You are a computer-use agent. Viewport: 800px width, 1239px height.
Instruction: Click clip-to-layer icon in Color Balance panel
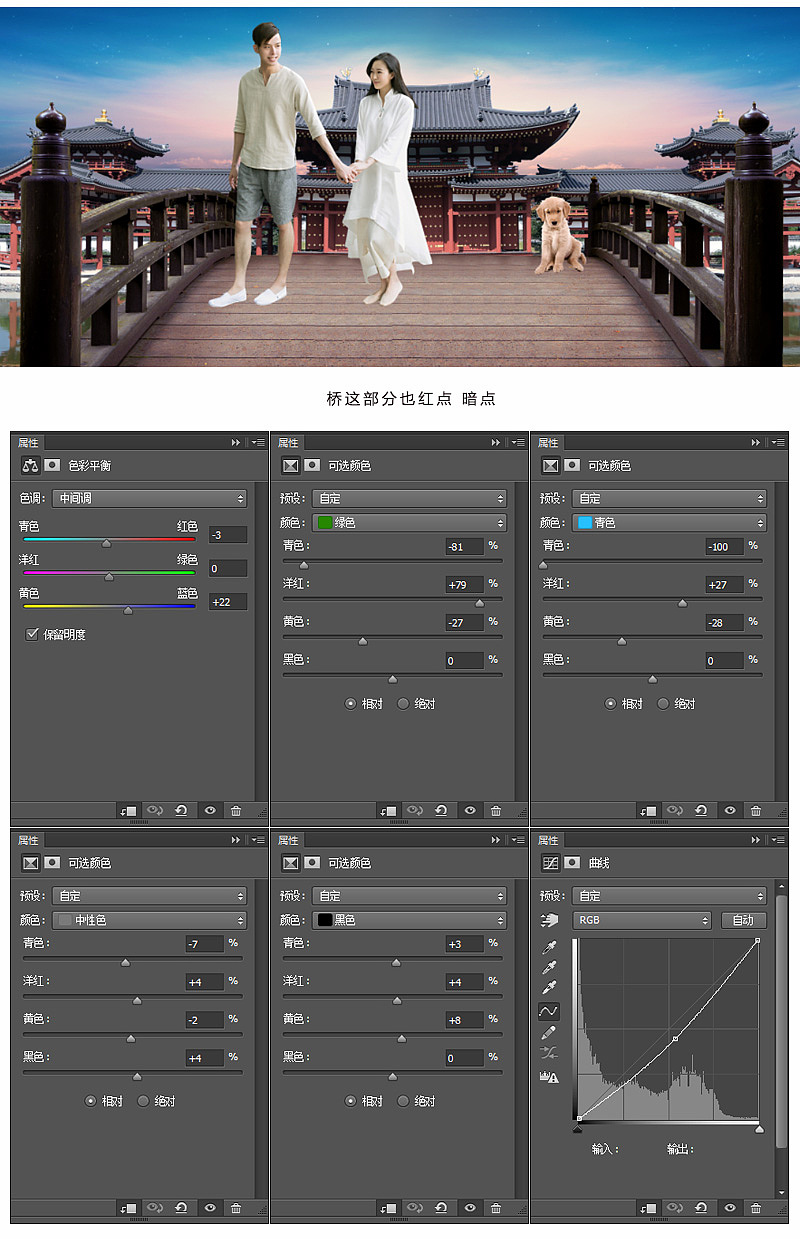coord(128,811)
